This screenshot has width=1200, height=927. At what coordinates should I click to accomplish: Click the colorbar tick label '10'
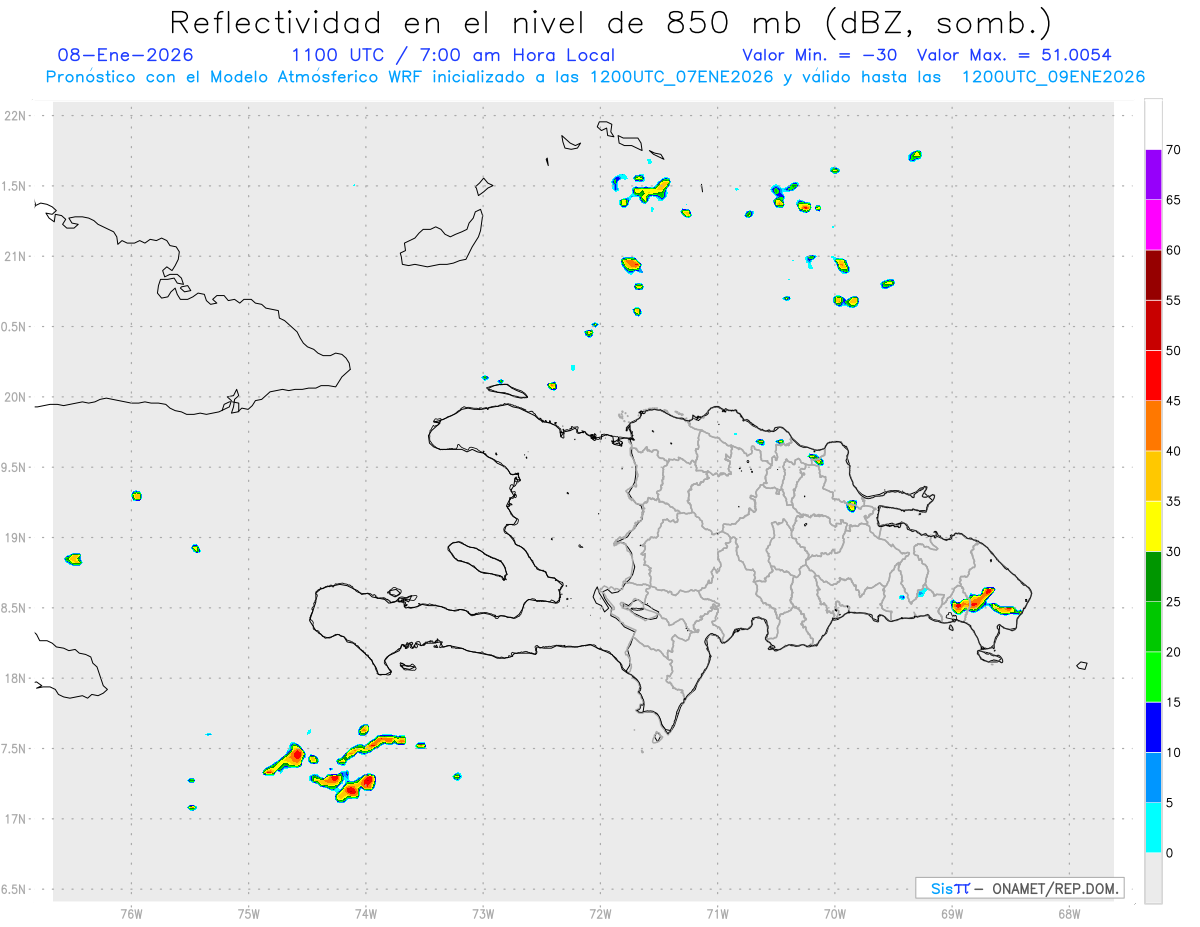[x=1174, y=753]
